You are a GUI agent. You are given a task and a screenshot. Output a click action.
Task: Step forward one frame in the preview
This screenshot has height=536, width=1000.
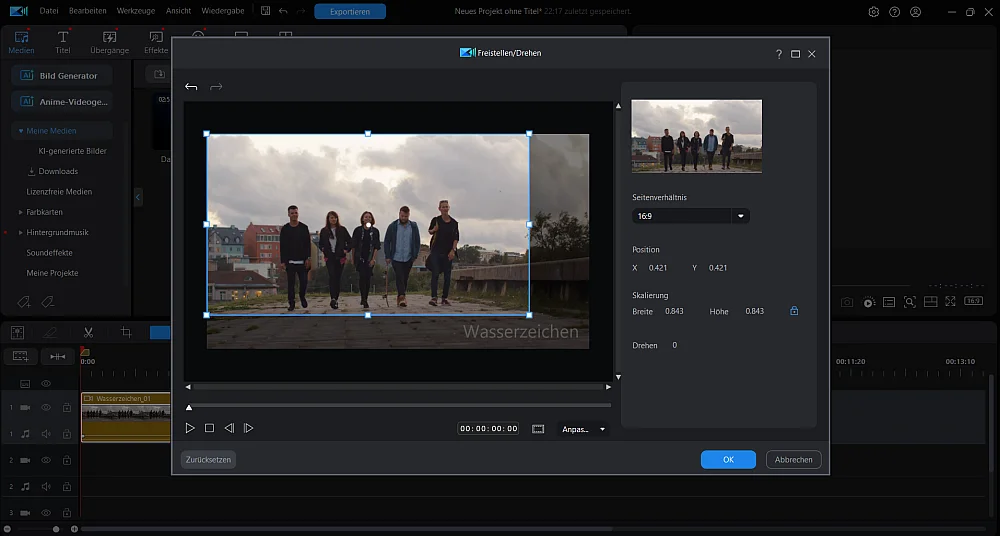pos(249,428)
